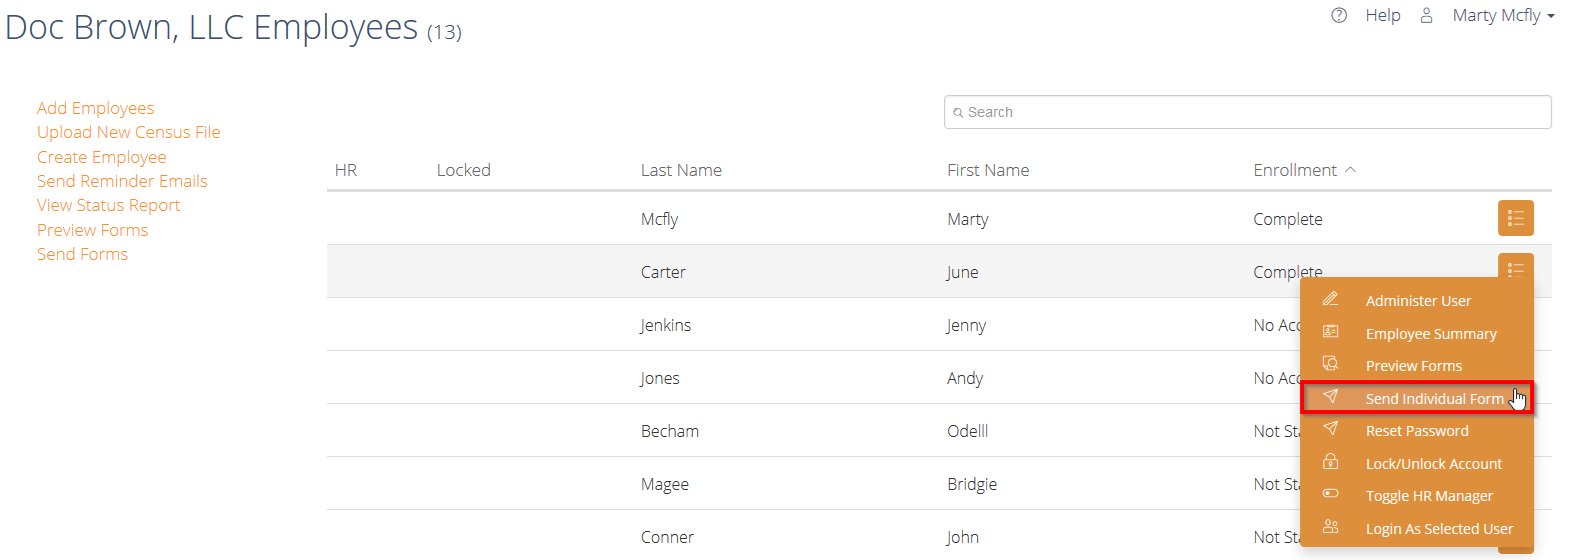The image size is (1572, 560).
Task: Expand the Marty Mcfly user dropdown
Action: [x=1503, y=15]
